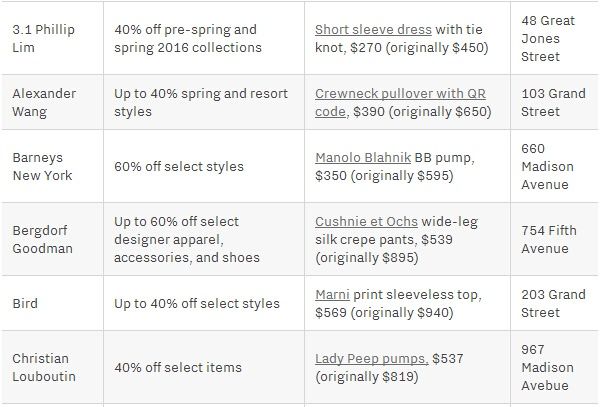Select the 967 Madison Avebue address

(x=547, y=368)
